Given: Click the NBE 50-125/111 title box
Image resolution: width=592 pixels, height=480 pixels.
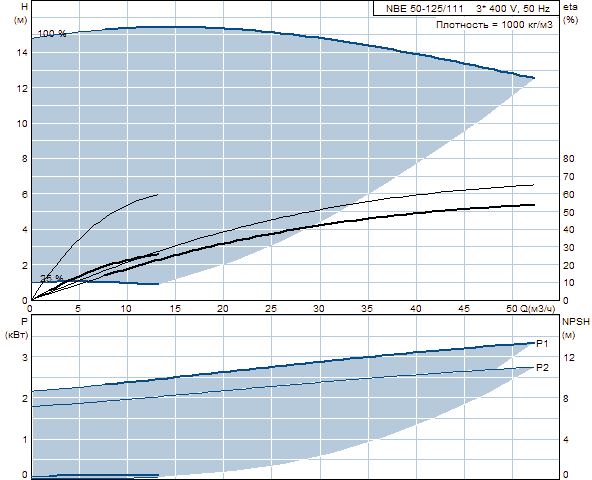Looking at the screenshot, I should point(466,8).
